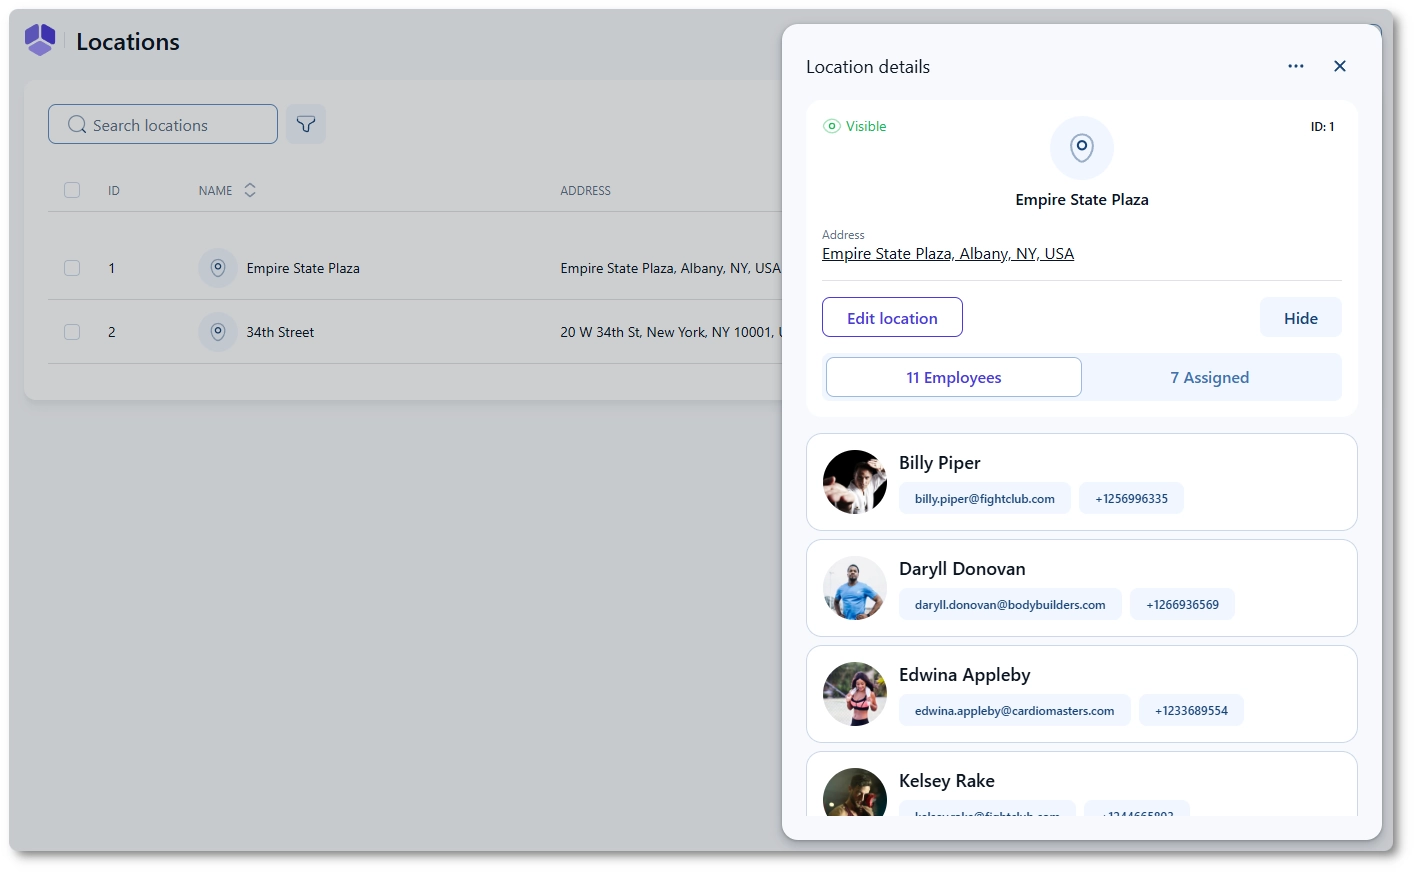Open the Empire State Plaza address link
Image resolution: width=1414 pixels, height=872 pixels.
tap(948, 254)
